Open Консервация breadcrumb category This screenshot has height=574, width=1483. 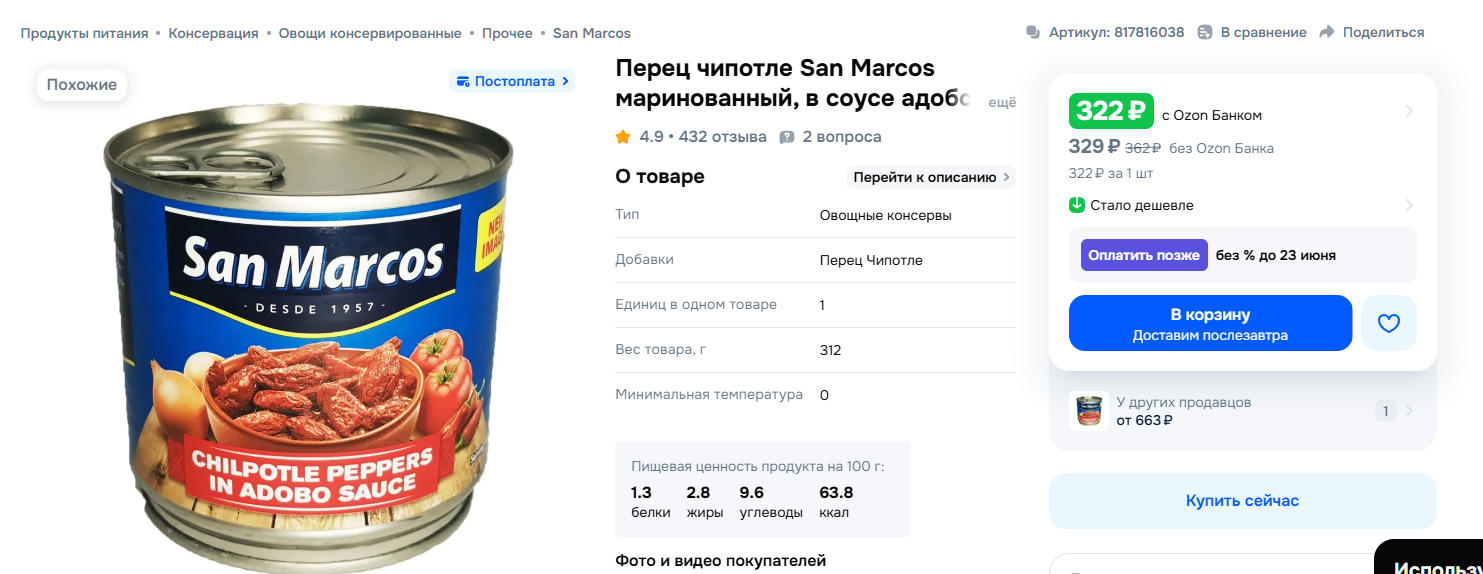(213, 33)
